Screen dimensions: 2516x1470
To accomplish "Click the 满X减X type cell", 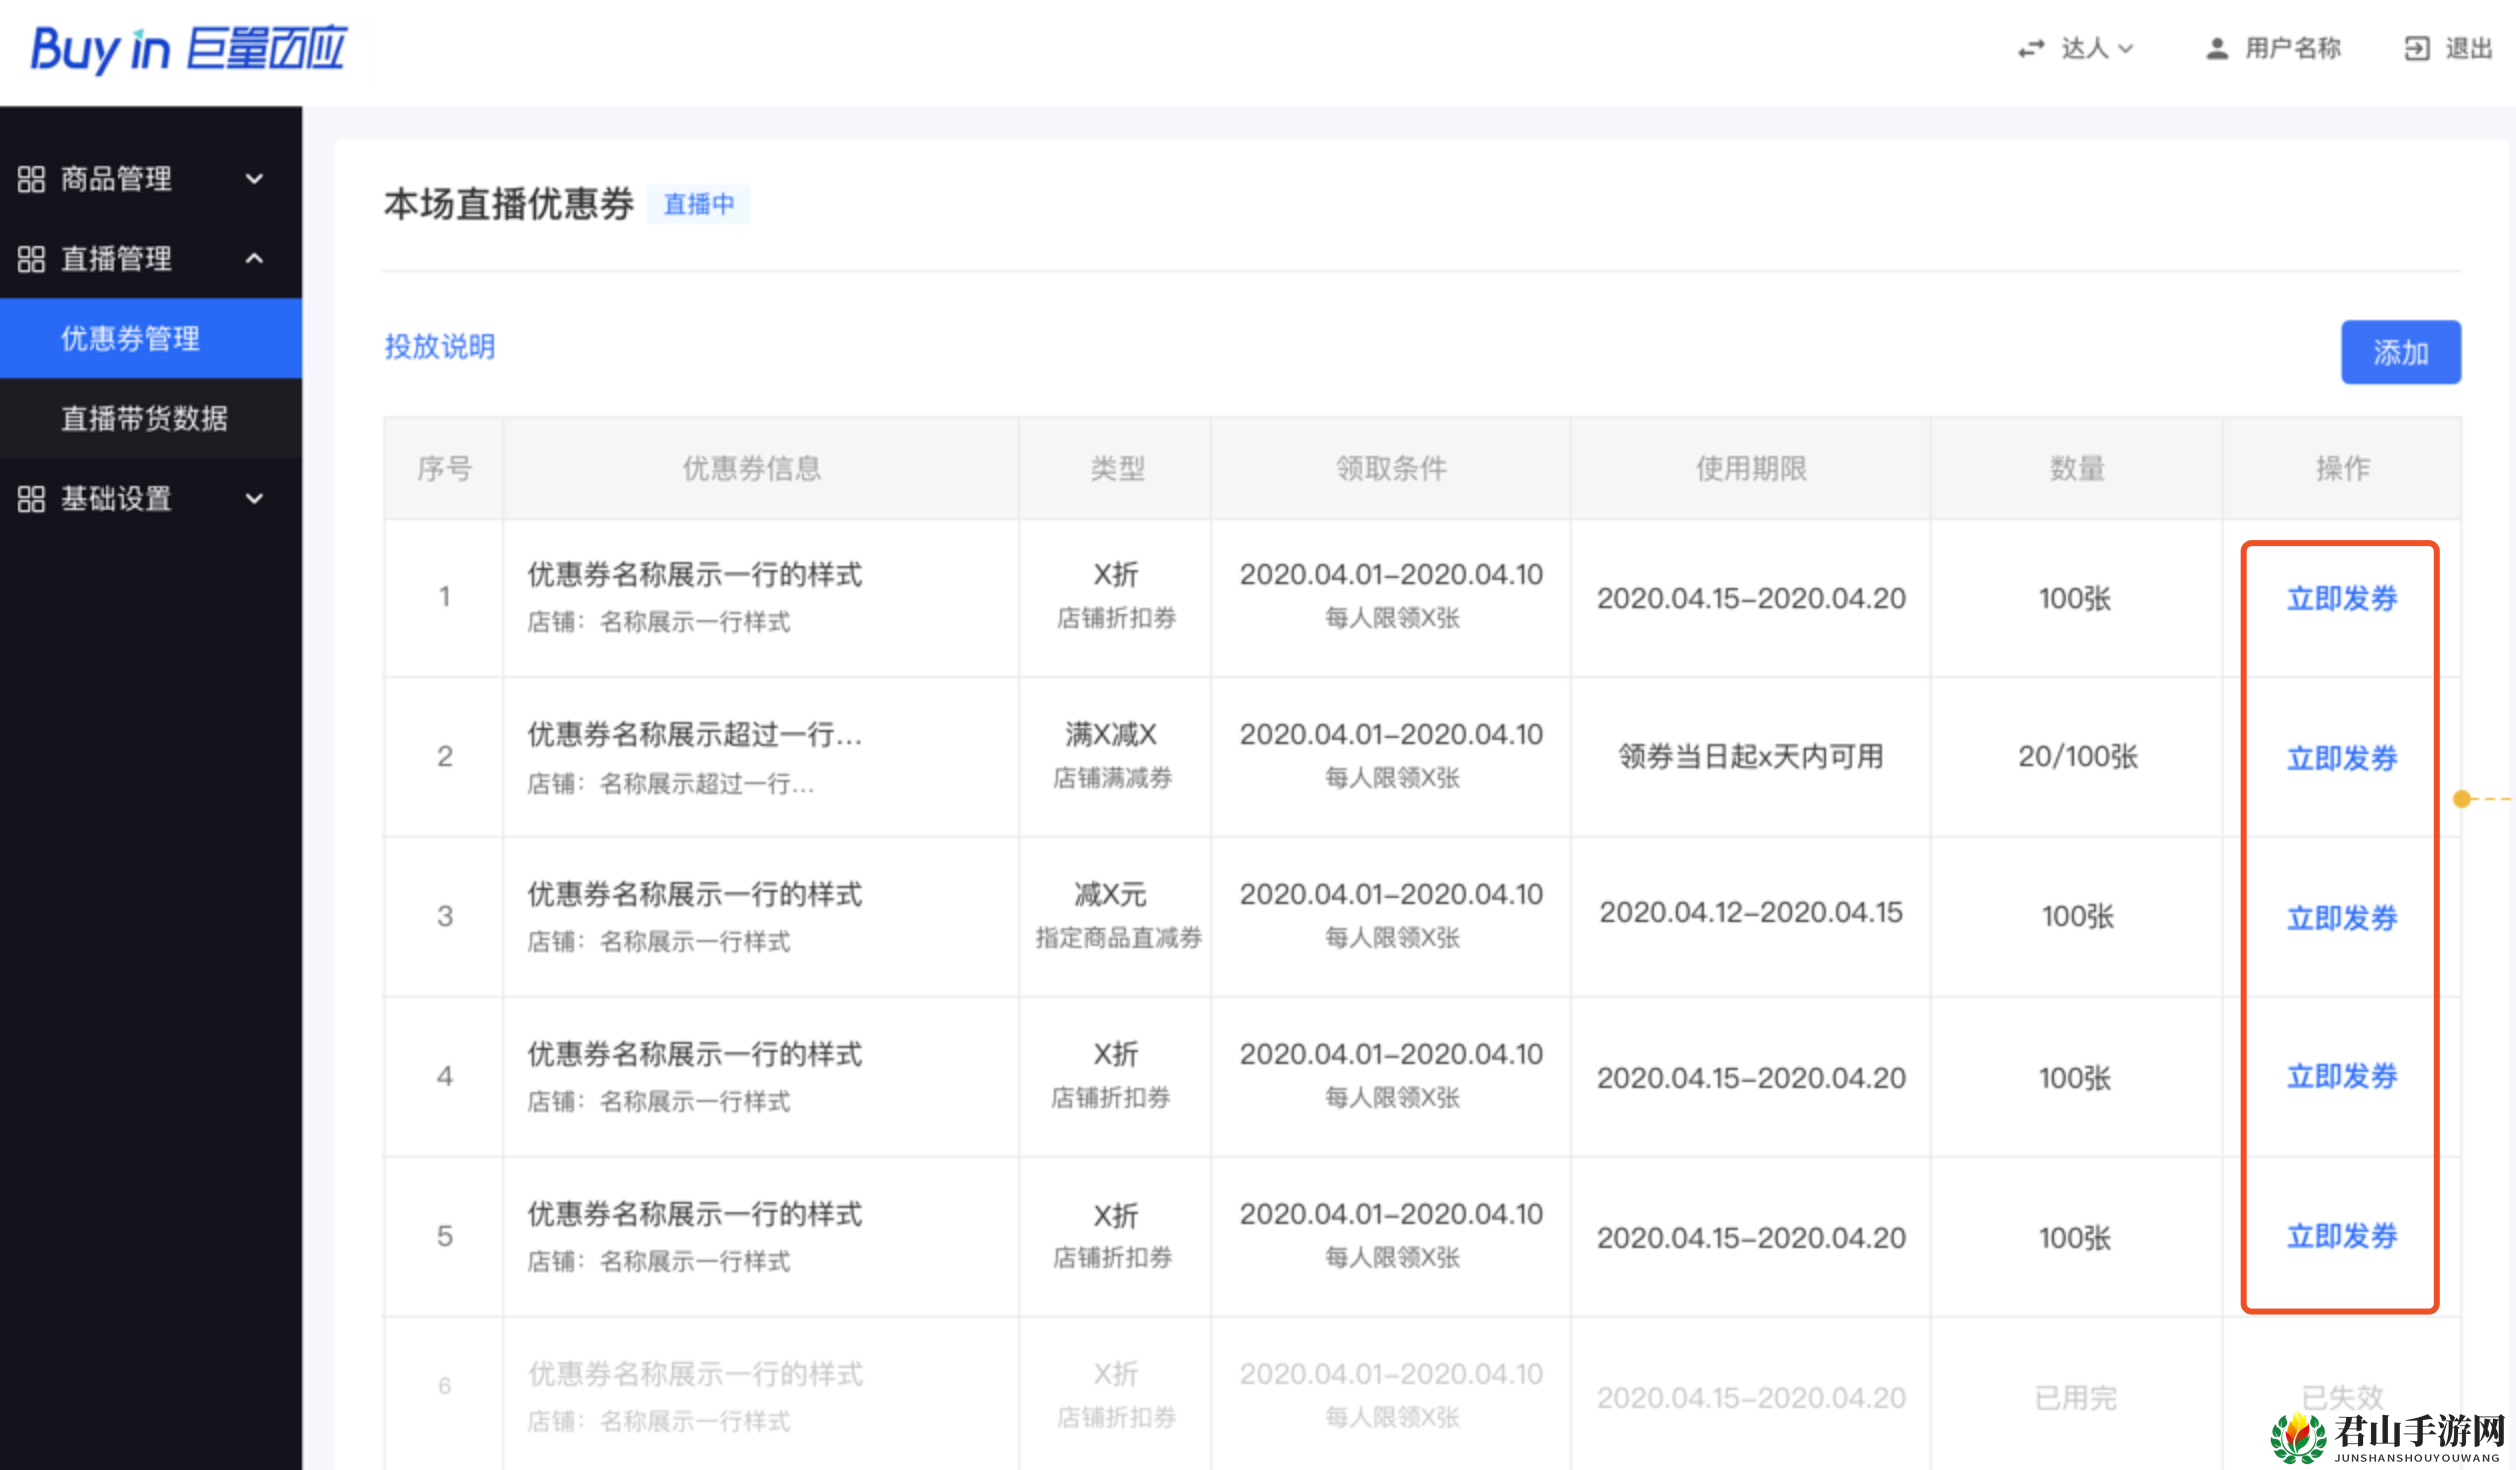I will pyautogui.click(x=1111, y=735).
